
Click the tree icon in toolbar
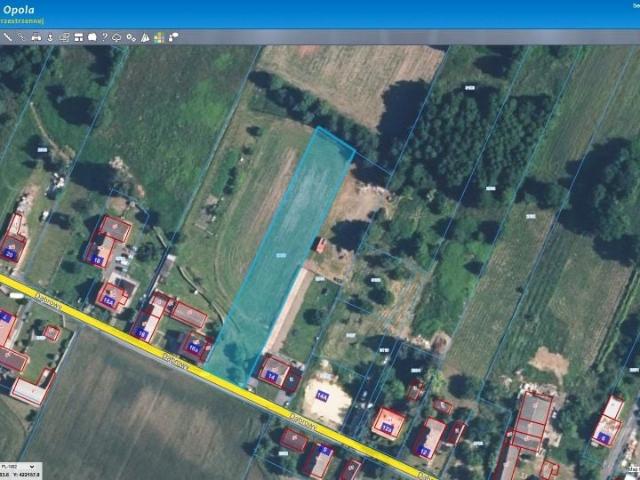tap(116, 38)
